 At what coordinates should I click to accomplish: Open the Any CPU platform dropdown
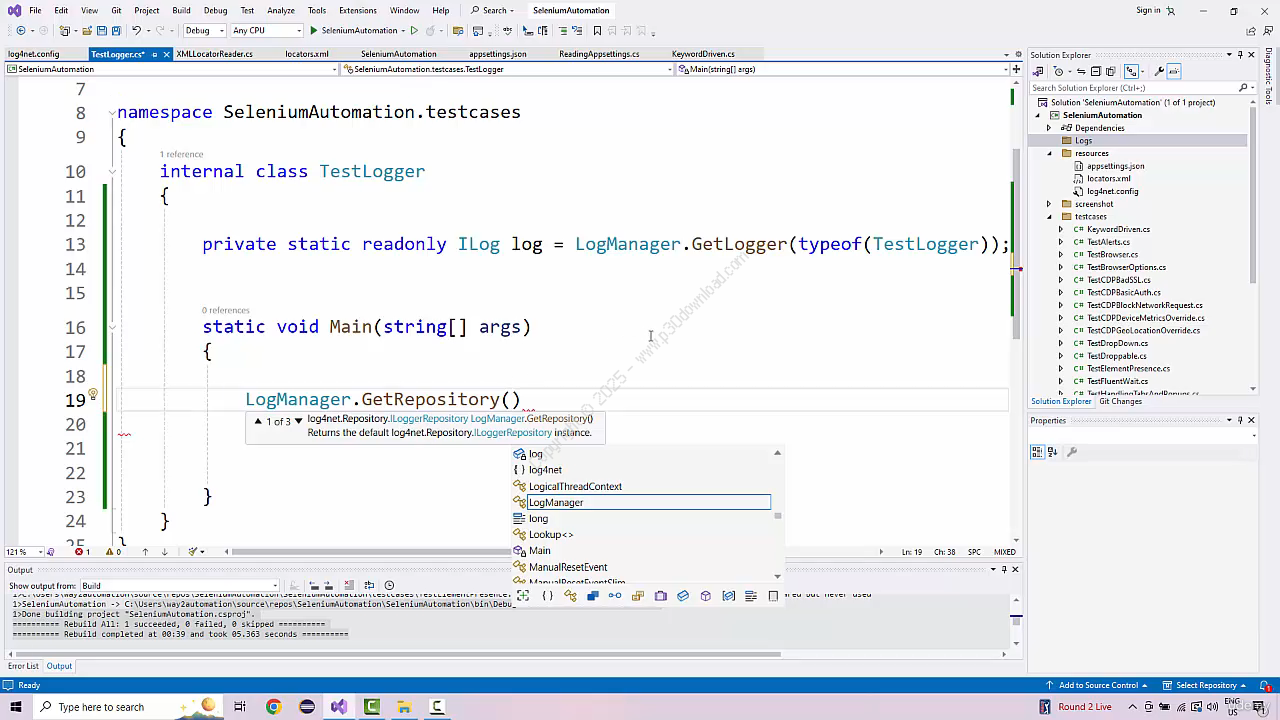266,30
